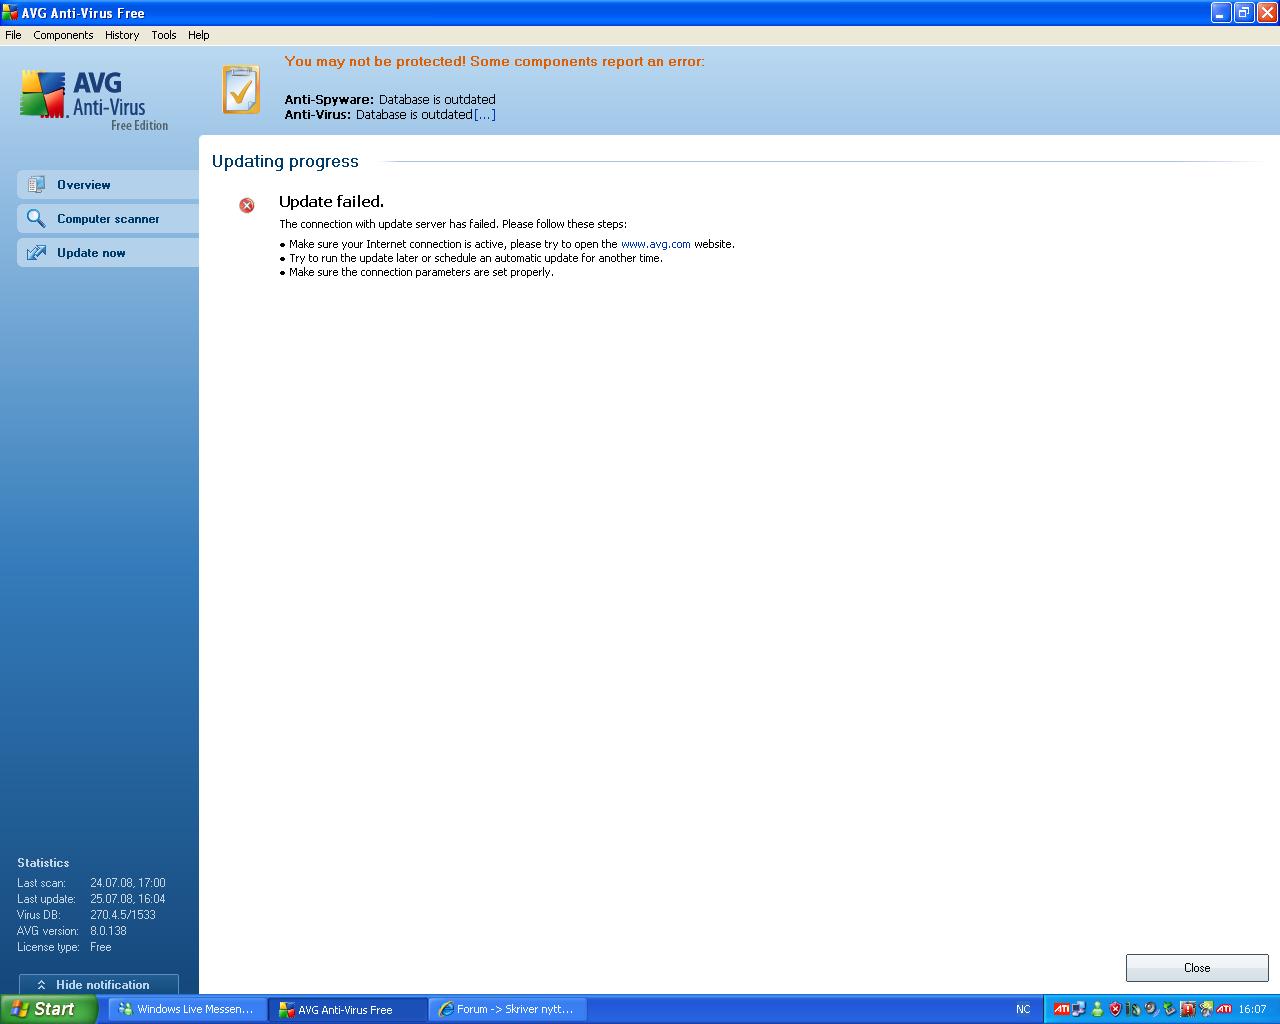This screenshot has height=1024, width=1280.
Task: Click the ATI tray icon beside the clock
Action: click(1224, 1009)
